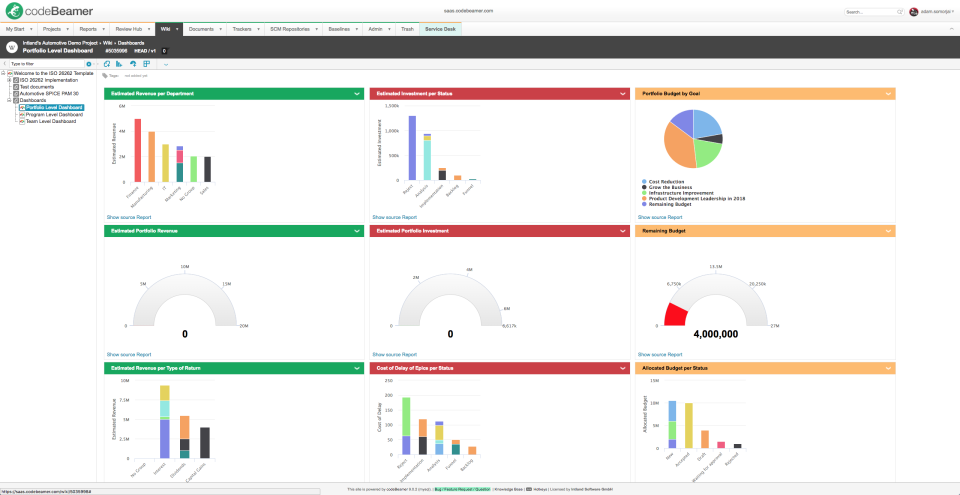Open Estimated Revenue per Department widget menu
Image resolution: width=960 pixels, height=495 pixels.
click(x=357, y=94)
